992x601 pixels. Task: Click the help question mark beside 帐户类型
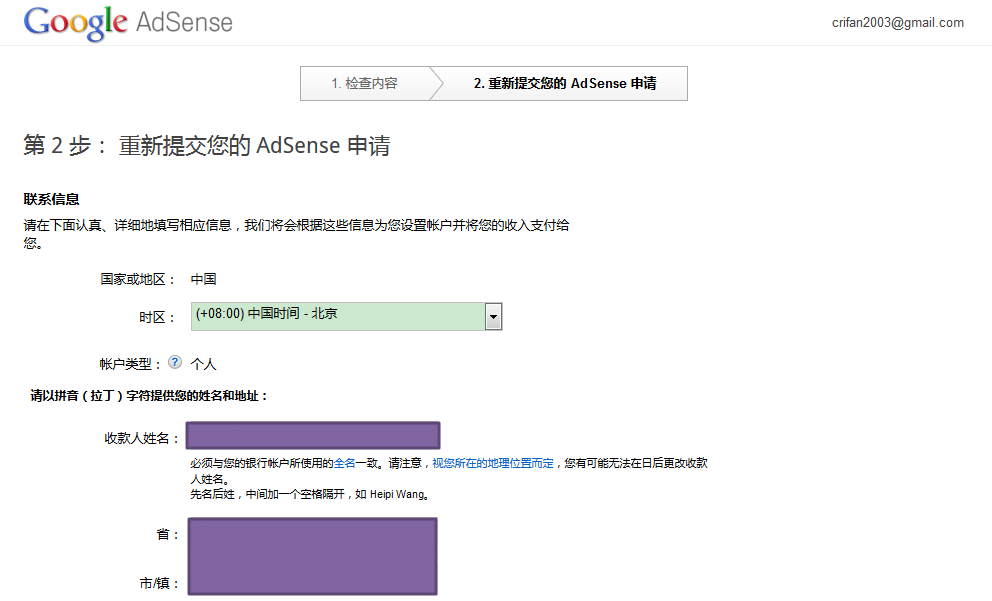coord(175,363)
